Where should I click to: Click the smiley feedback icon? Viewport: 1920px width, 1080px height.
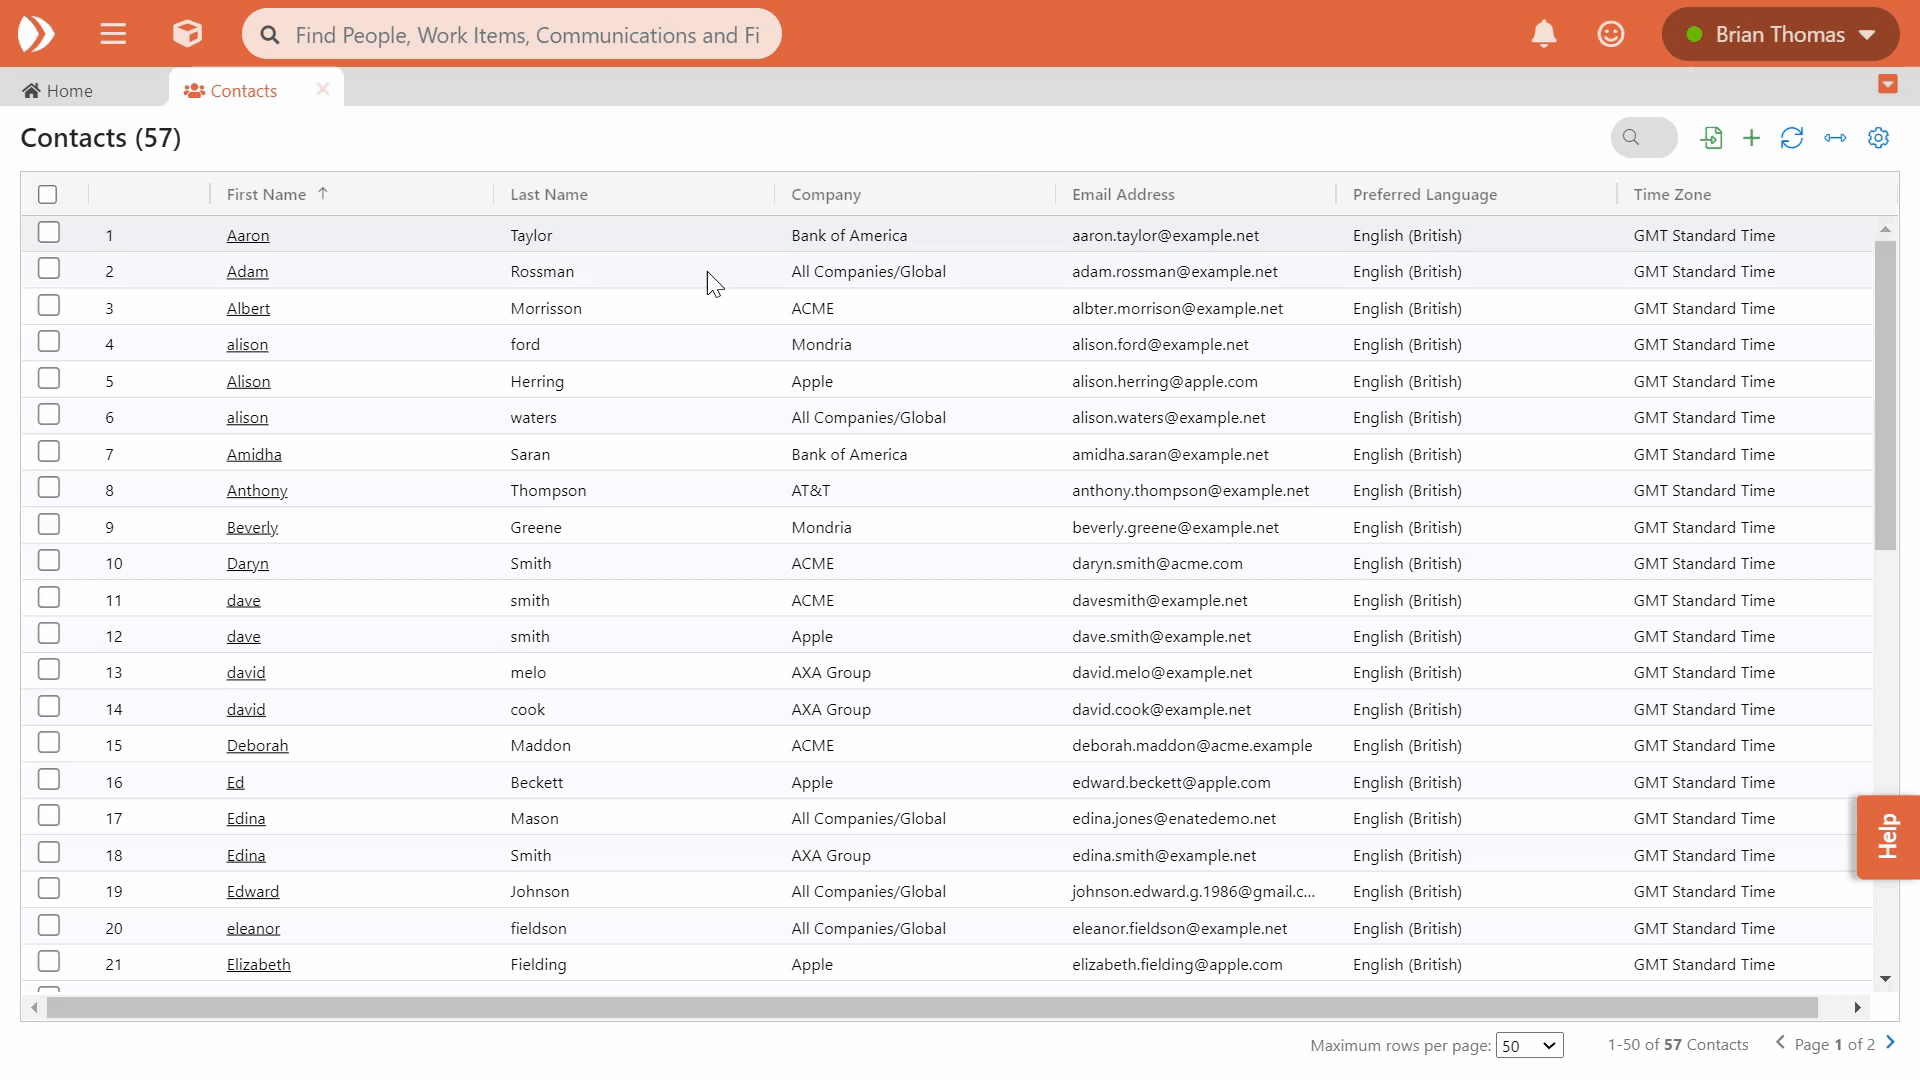pyautogui.click(x=1610, y=34)
